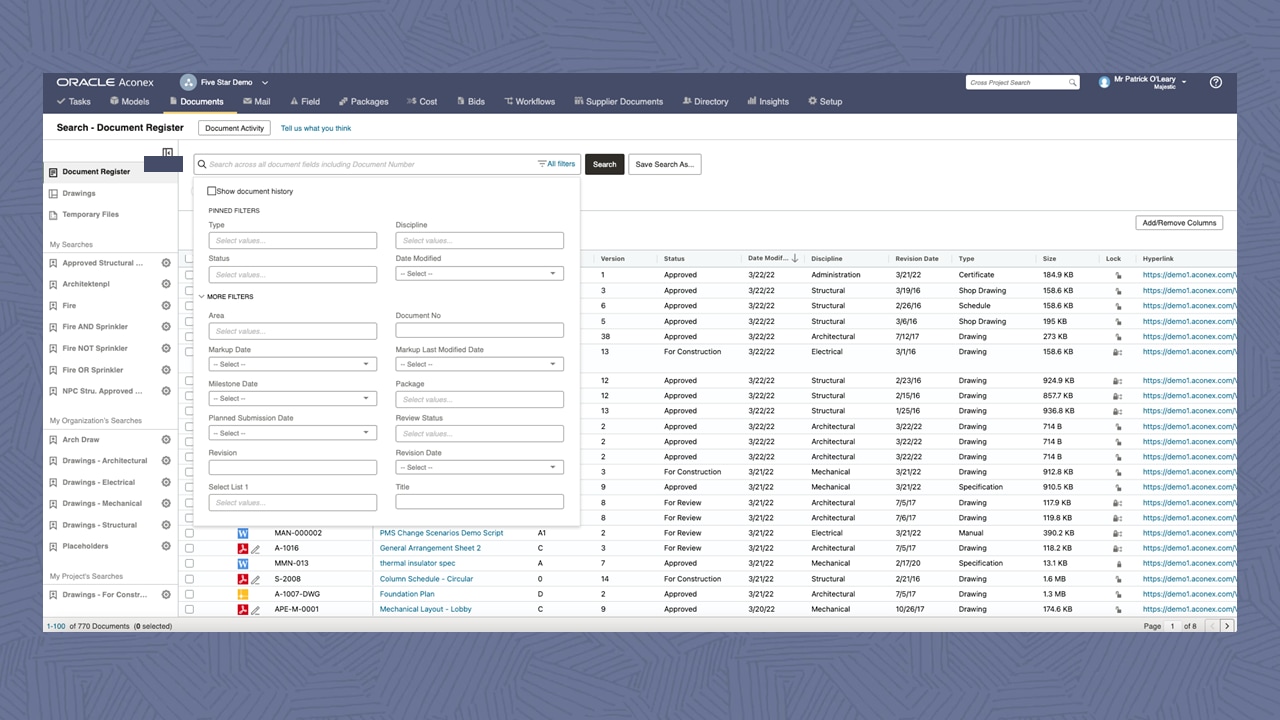This screenshot has height=720, width=1280.
Task: Open the Milestone Date dropdown
Action: tap(293, 398)
